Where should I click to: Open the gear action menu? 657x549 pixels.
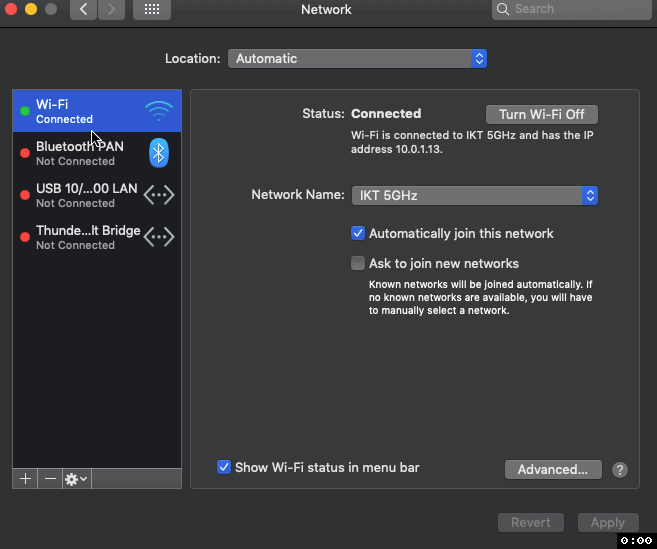(76, 479)
